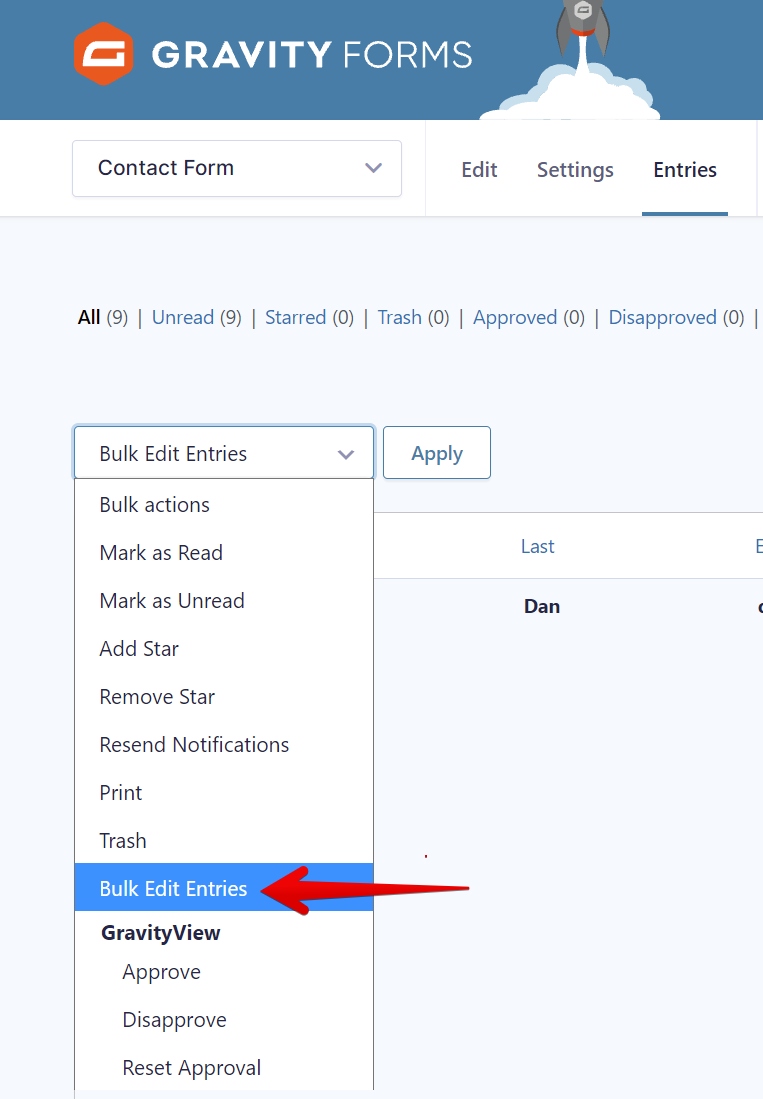
Task: Show Approved entries filter
Action: tap(515, 318)
